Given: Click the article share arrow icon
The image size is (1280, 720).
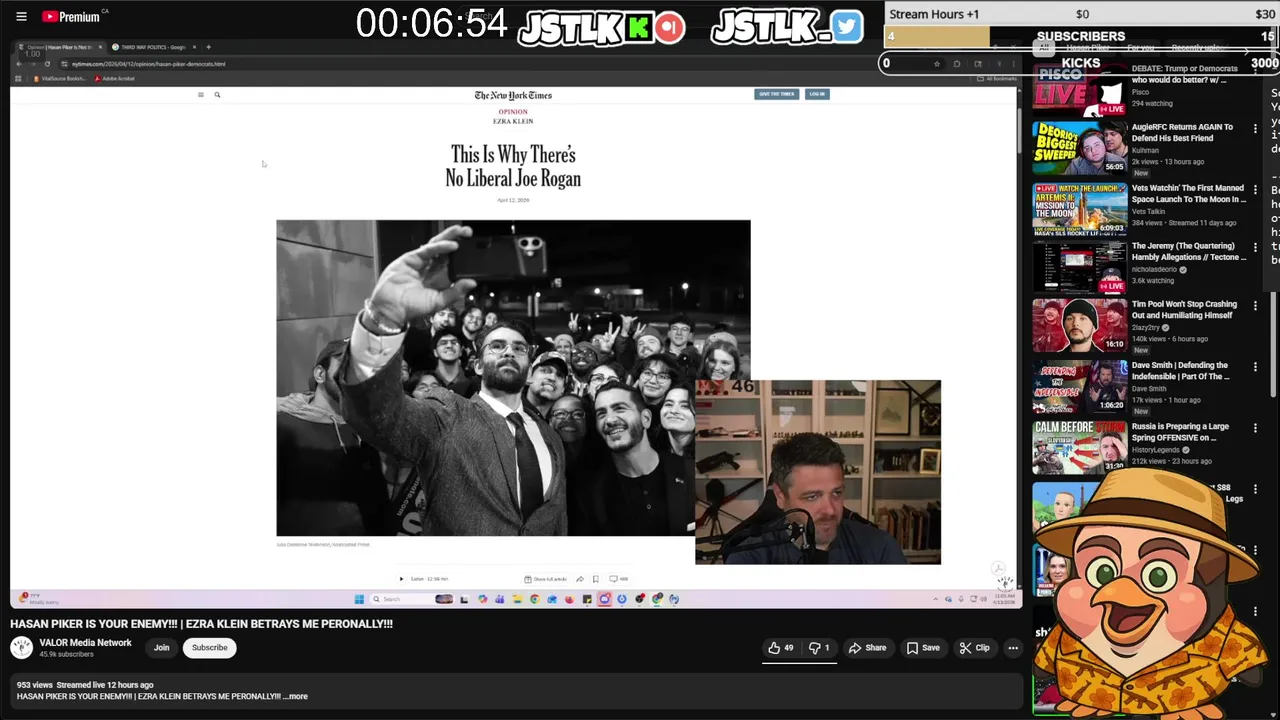Looking at the screenshot, I should 580,579.
